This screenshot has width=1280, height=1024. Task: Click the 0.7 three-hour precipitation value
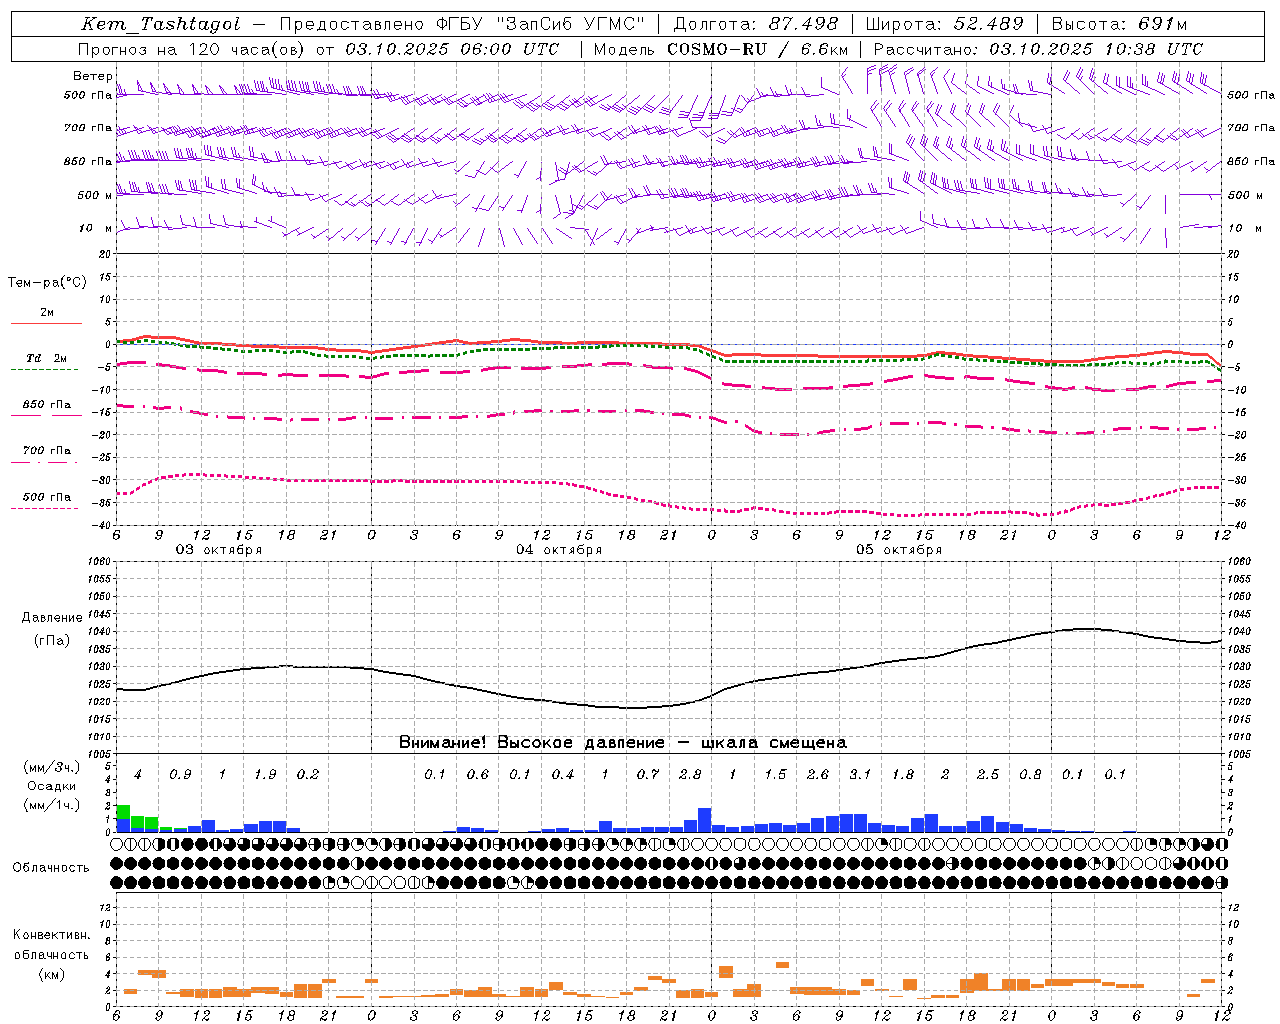tap(648, 775)
